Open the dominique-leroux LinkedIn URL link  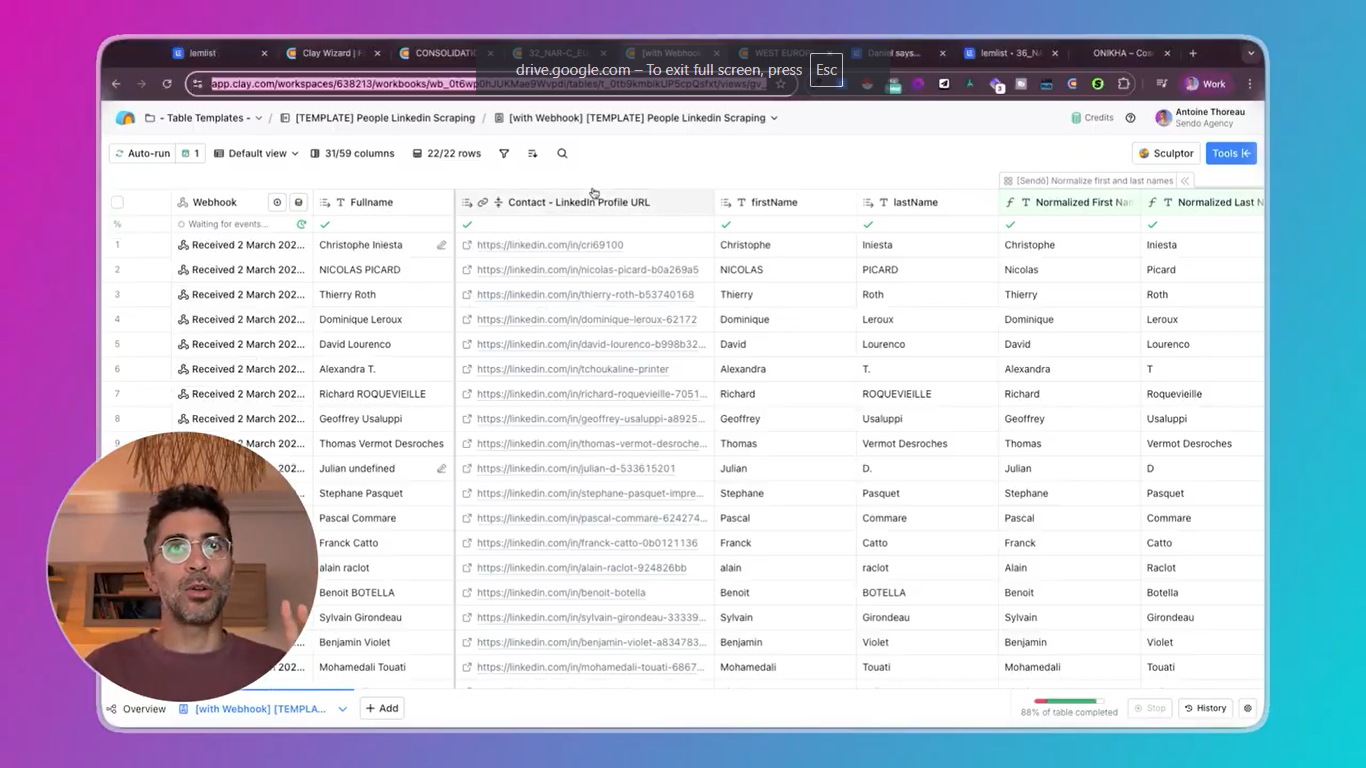click(587, 320)
